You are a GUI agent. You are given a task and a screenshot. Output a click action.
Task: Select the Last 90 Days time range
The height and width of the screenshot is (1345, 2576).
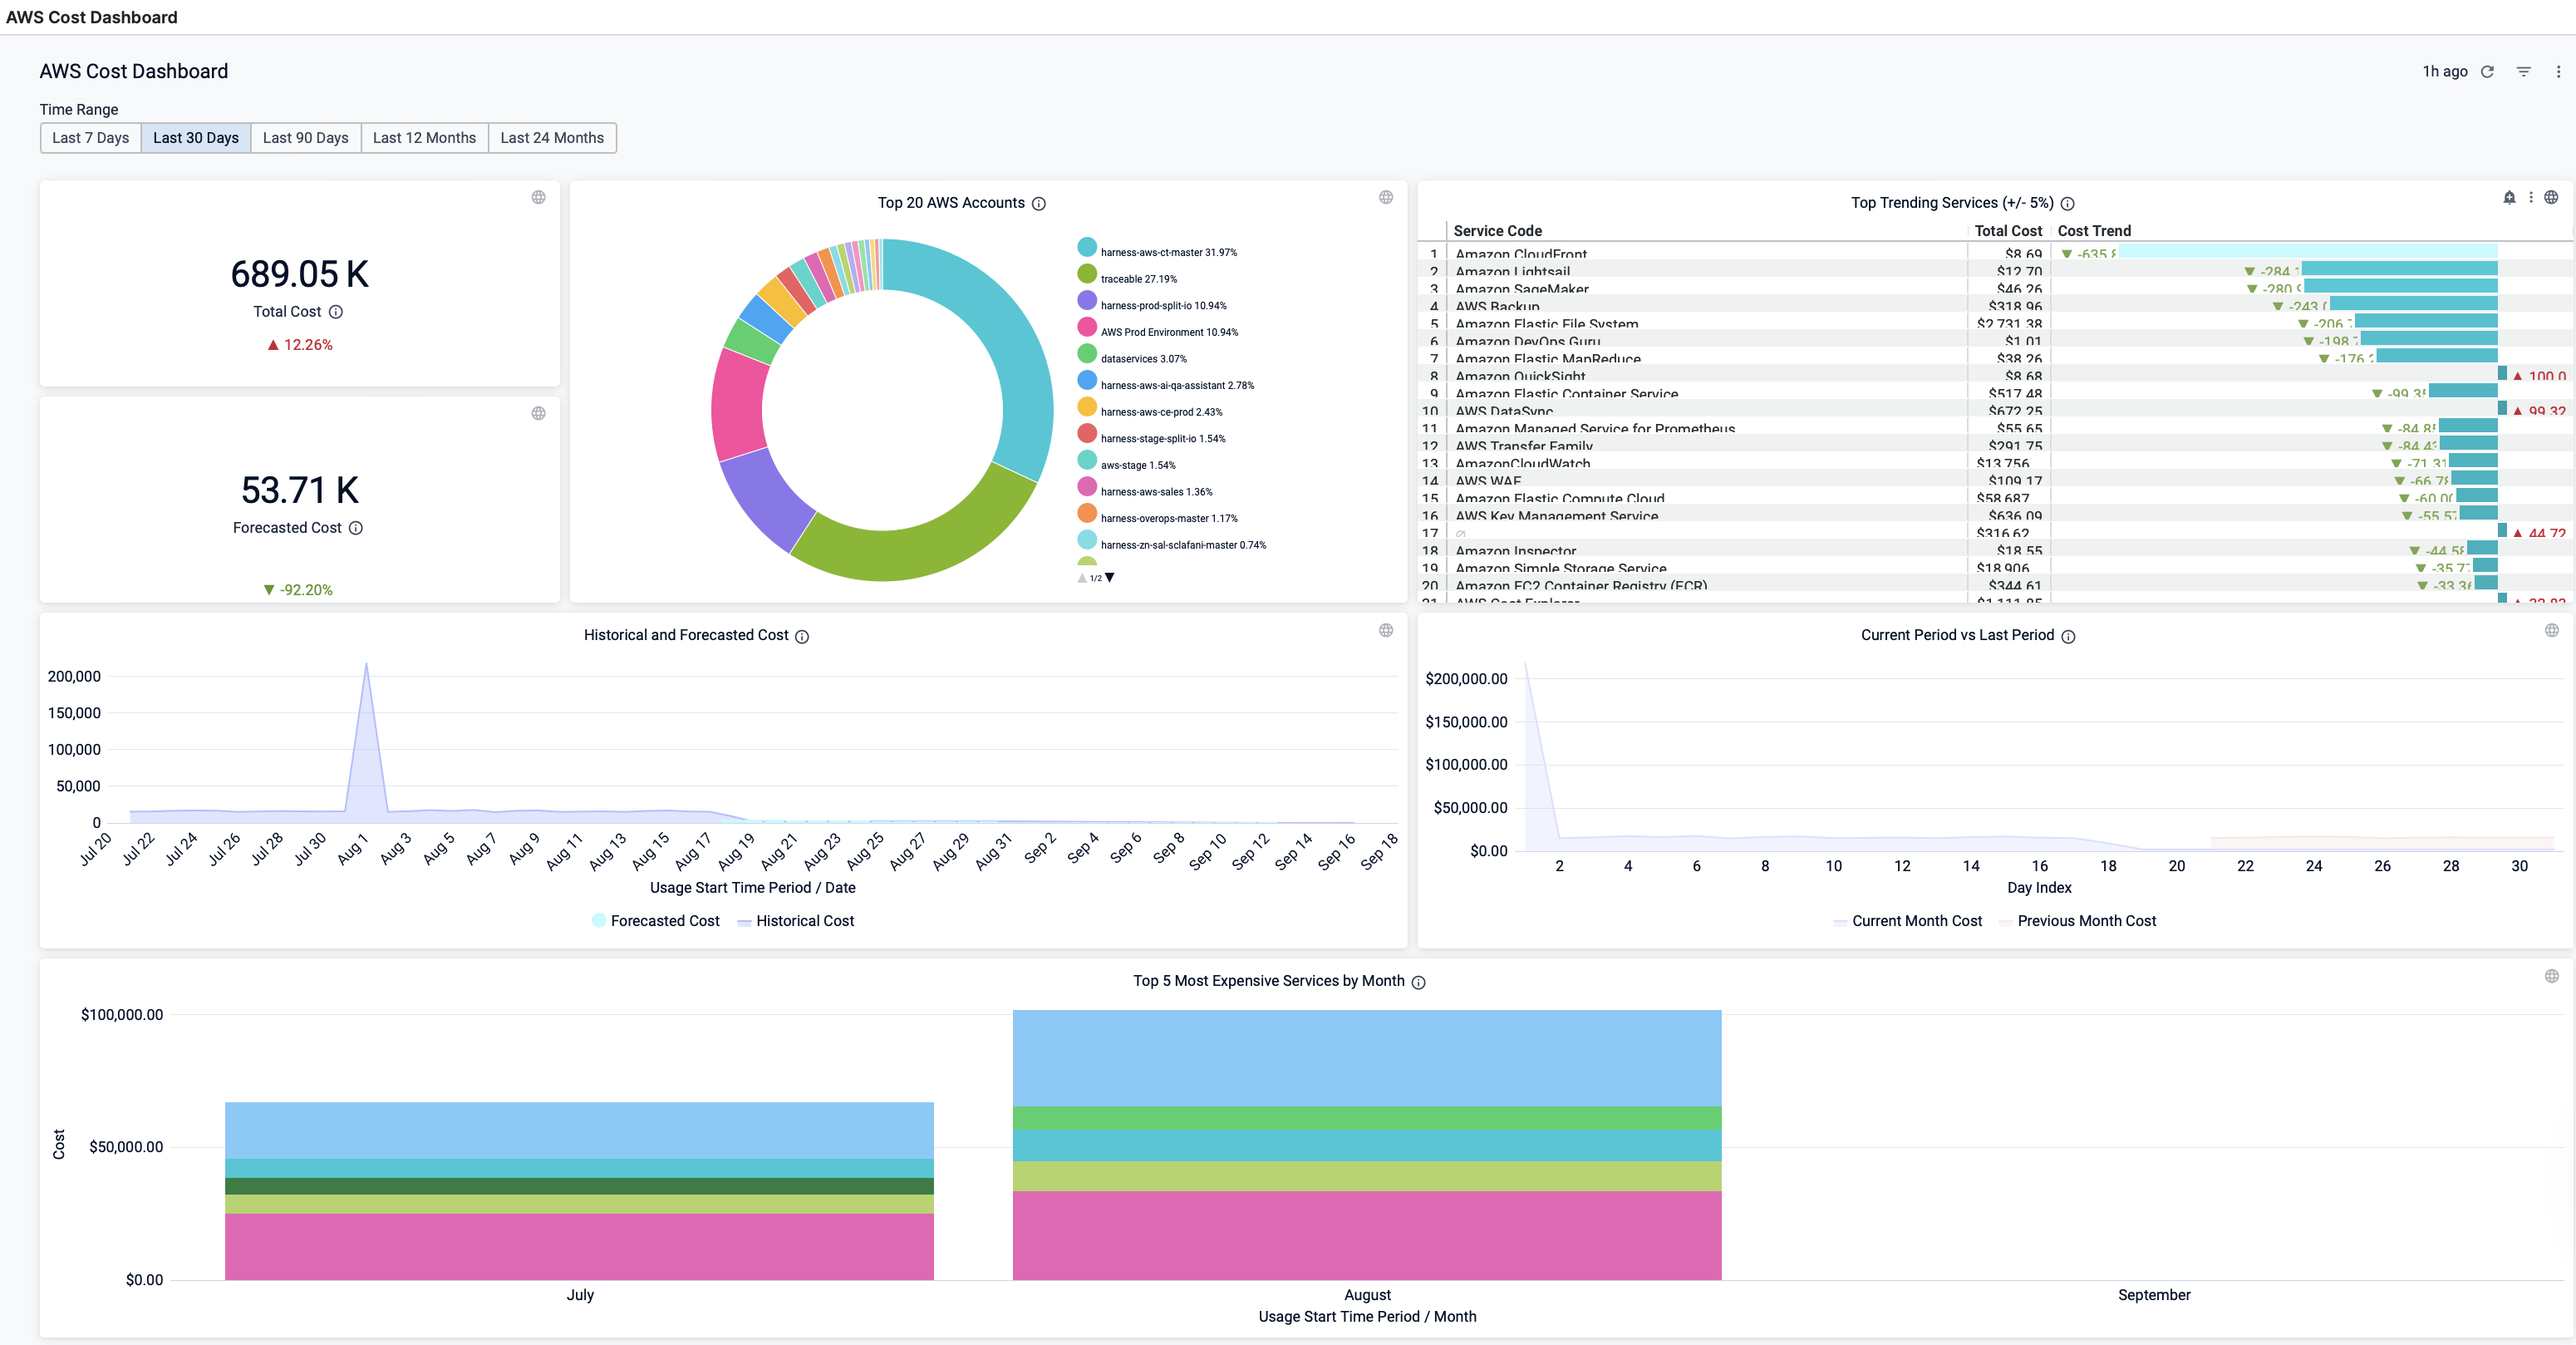tap(305, 138)
